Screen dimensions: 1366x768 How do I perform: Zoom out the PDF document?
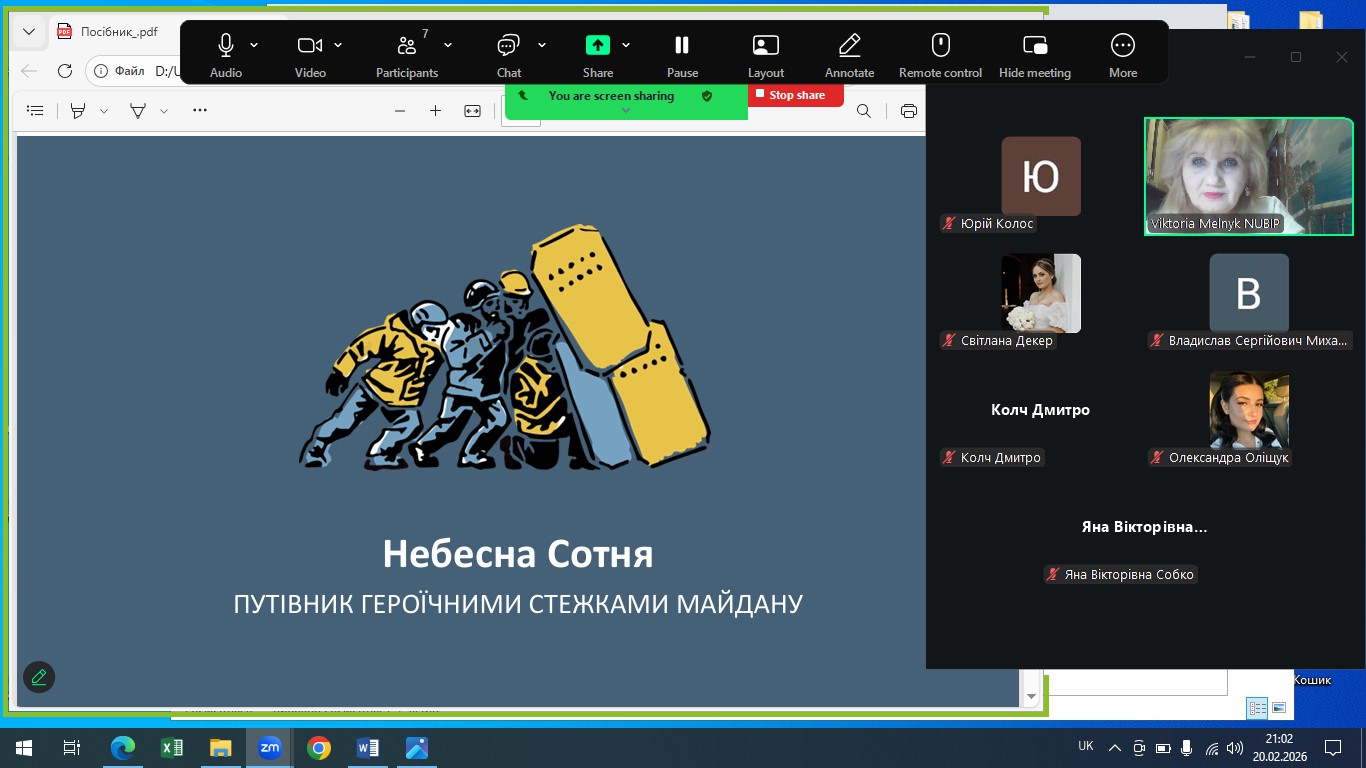[400, 111]
